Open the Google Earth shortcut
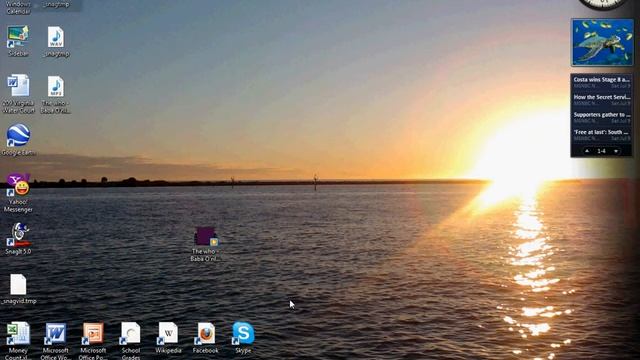 pyautogui.click(x=18, y=135)
